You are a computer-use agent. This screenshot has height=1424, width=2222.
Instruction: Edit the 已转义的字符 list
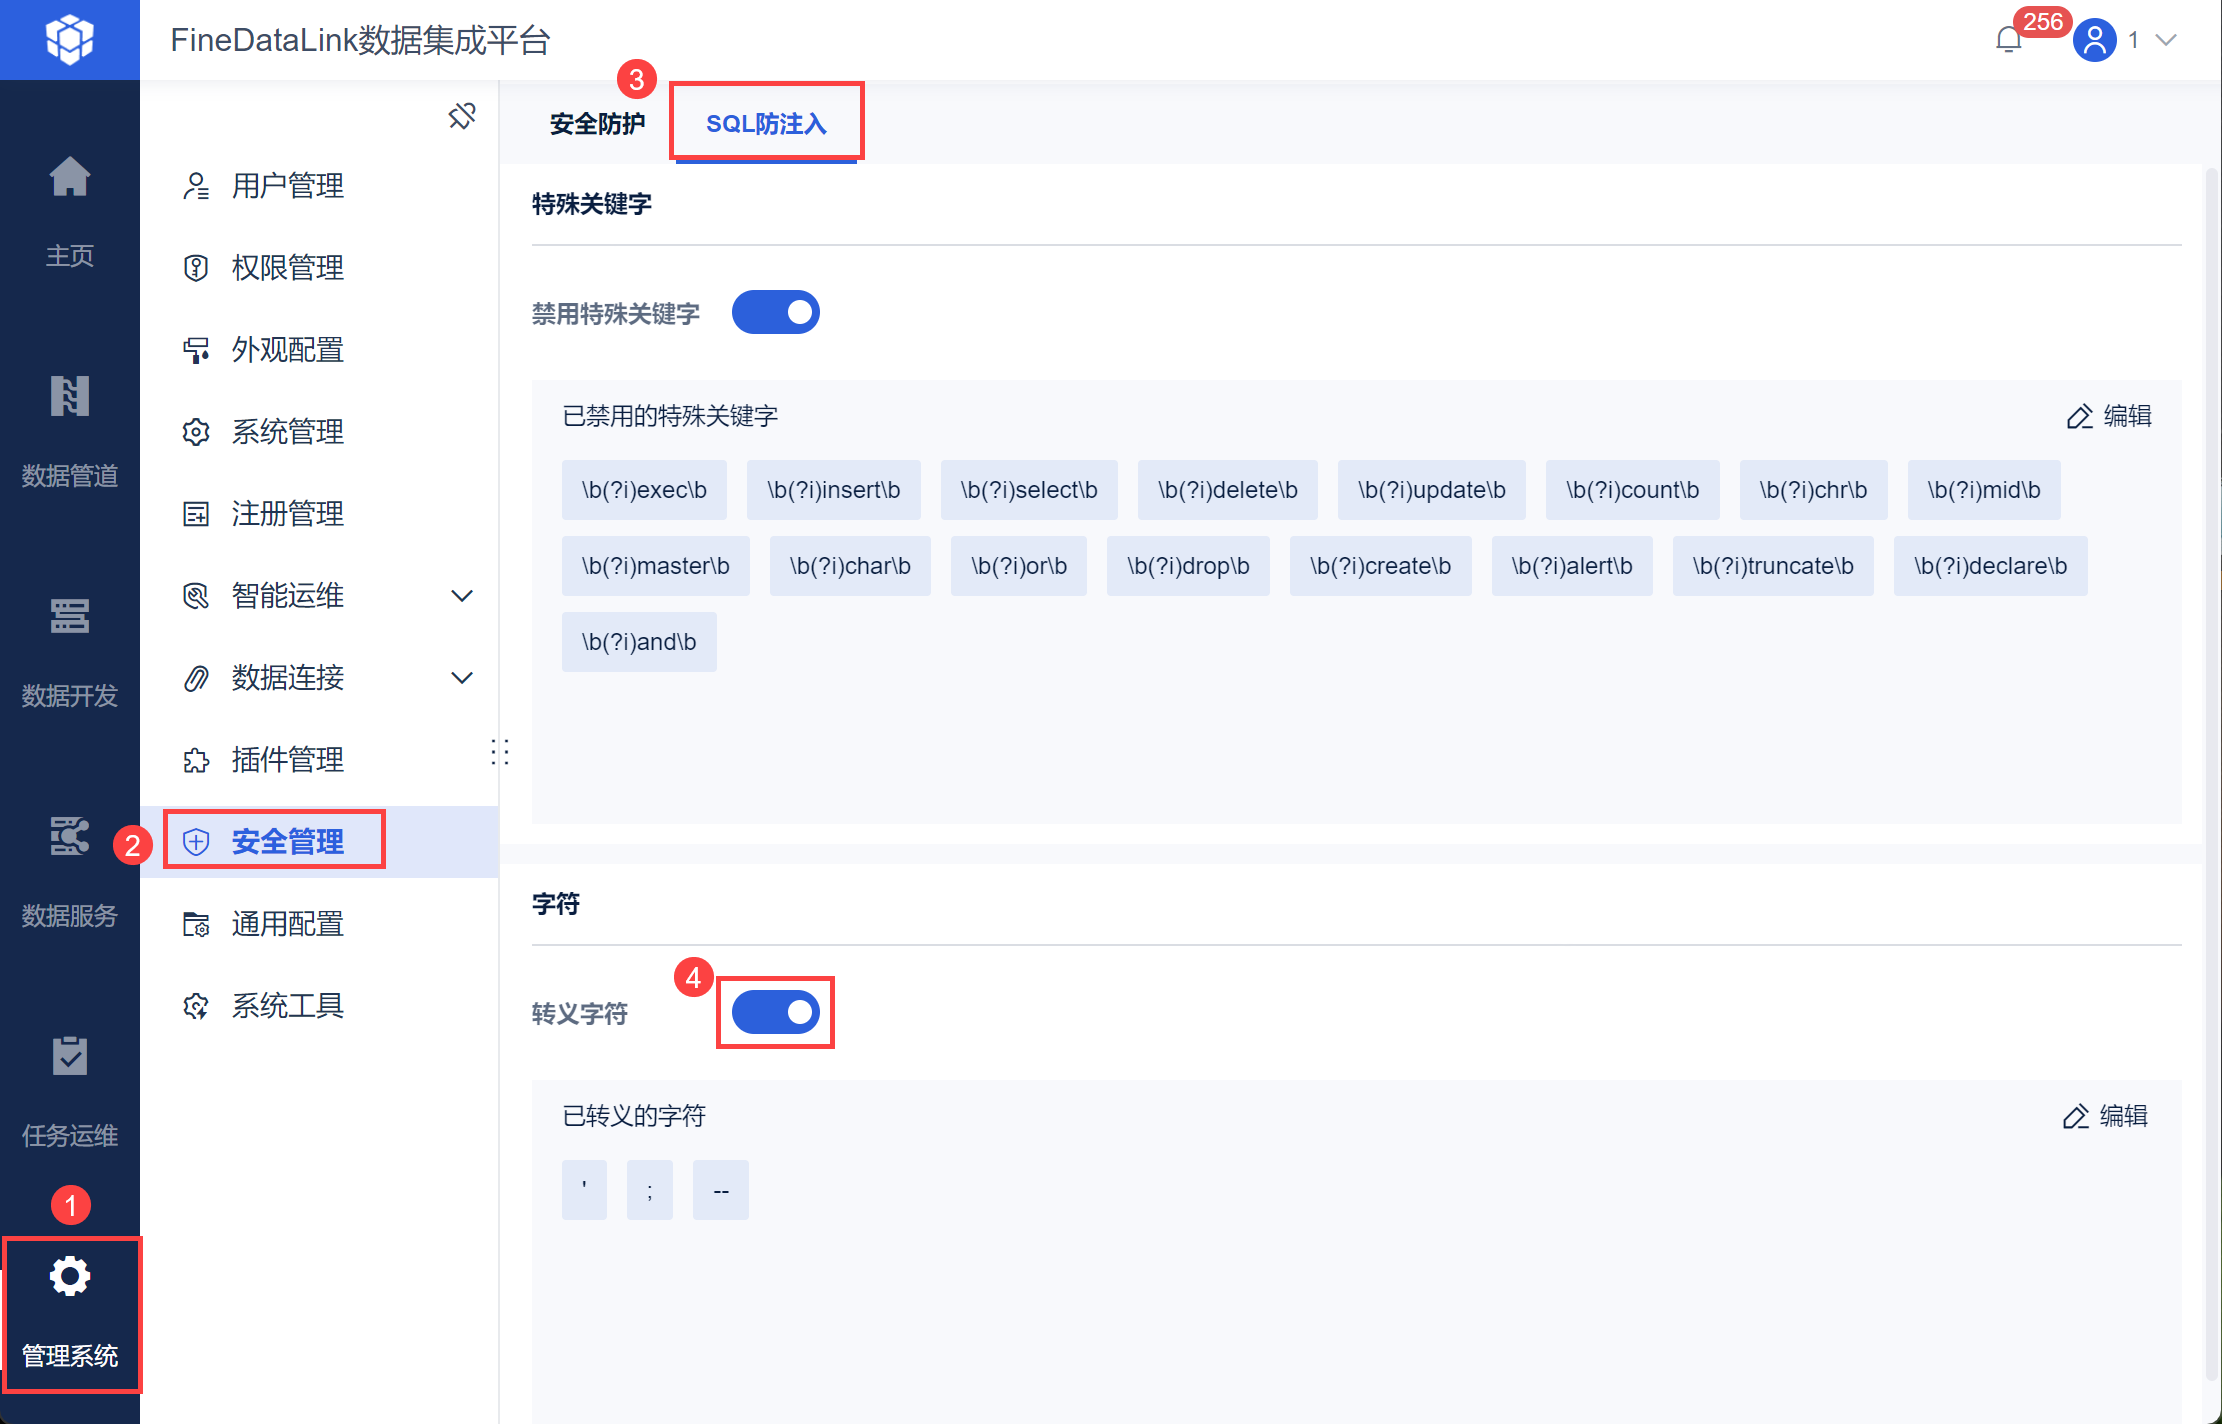[2105, 1116]
